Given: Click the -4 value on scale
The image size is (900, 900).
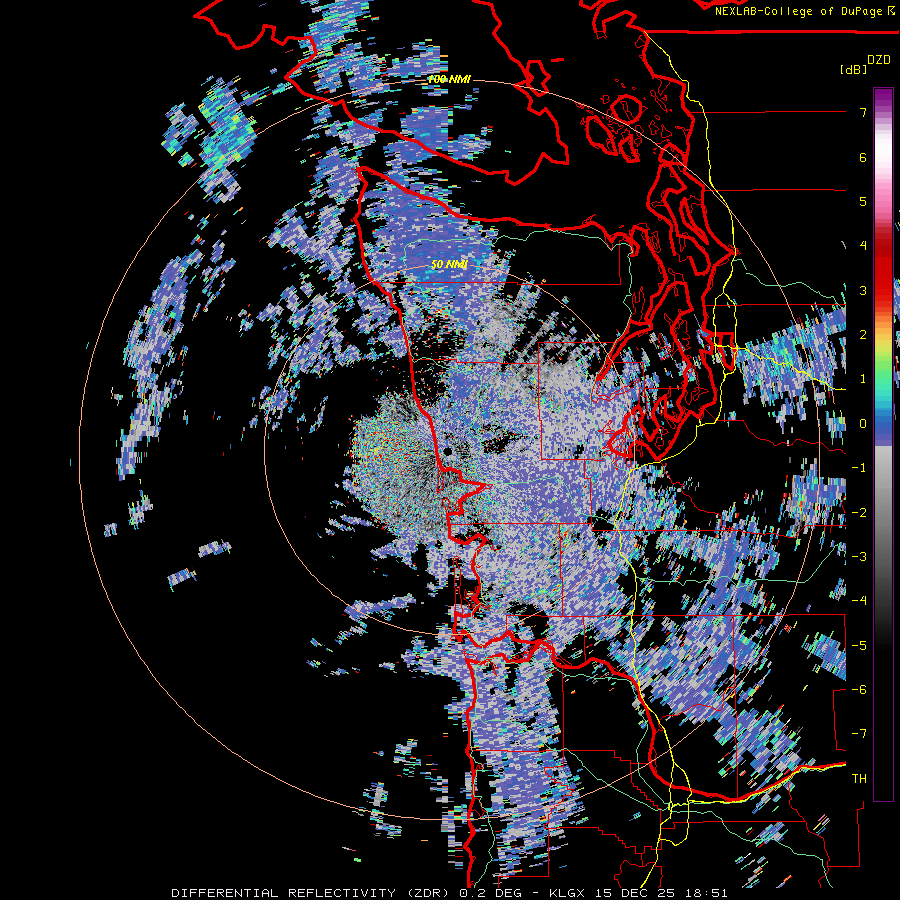Looking at the screenshot, I should 859,601.
